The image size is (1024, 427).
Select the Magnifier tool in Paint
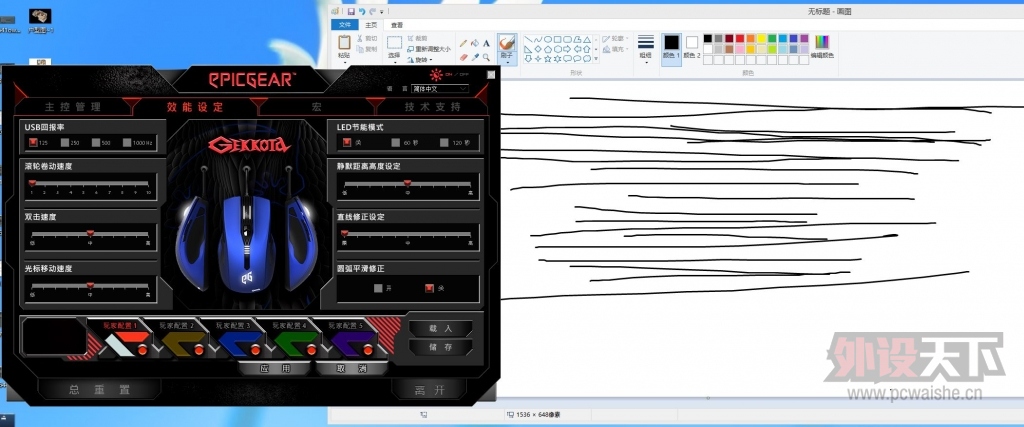[487, 57]
